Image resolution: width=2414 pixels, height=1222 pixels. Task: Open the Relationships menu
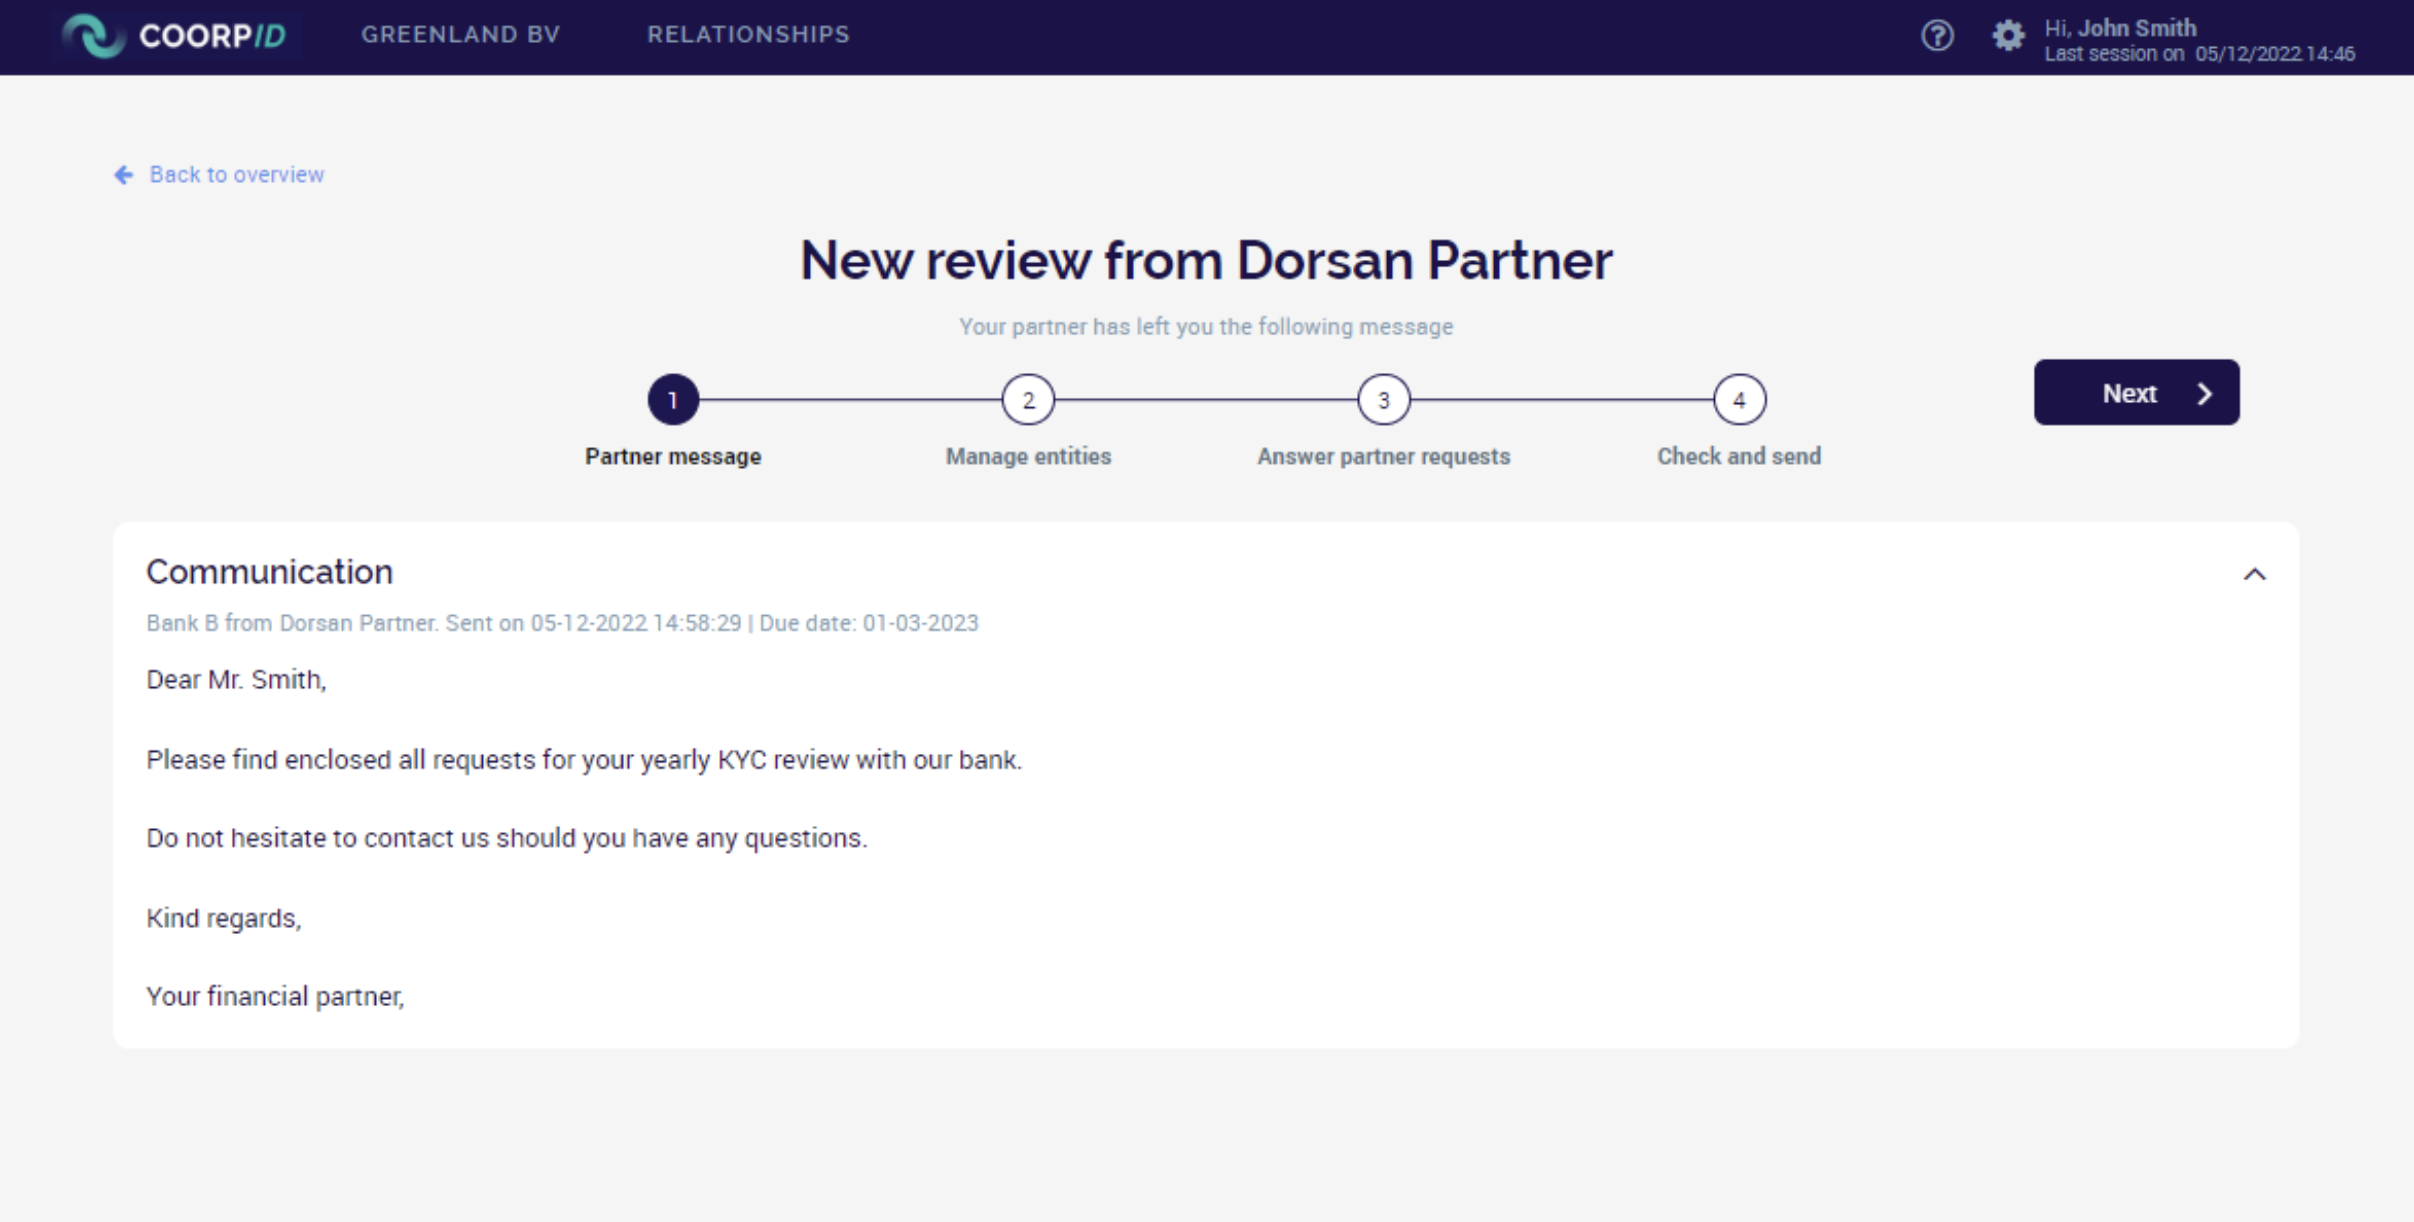[748, 35]
